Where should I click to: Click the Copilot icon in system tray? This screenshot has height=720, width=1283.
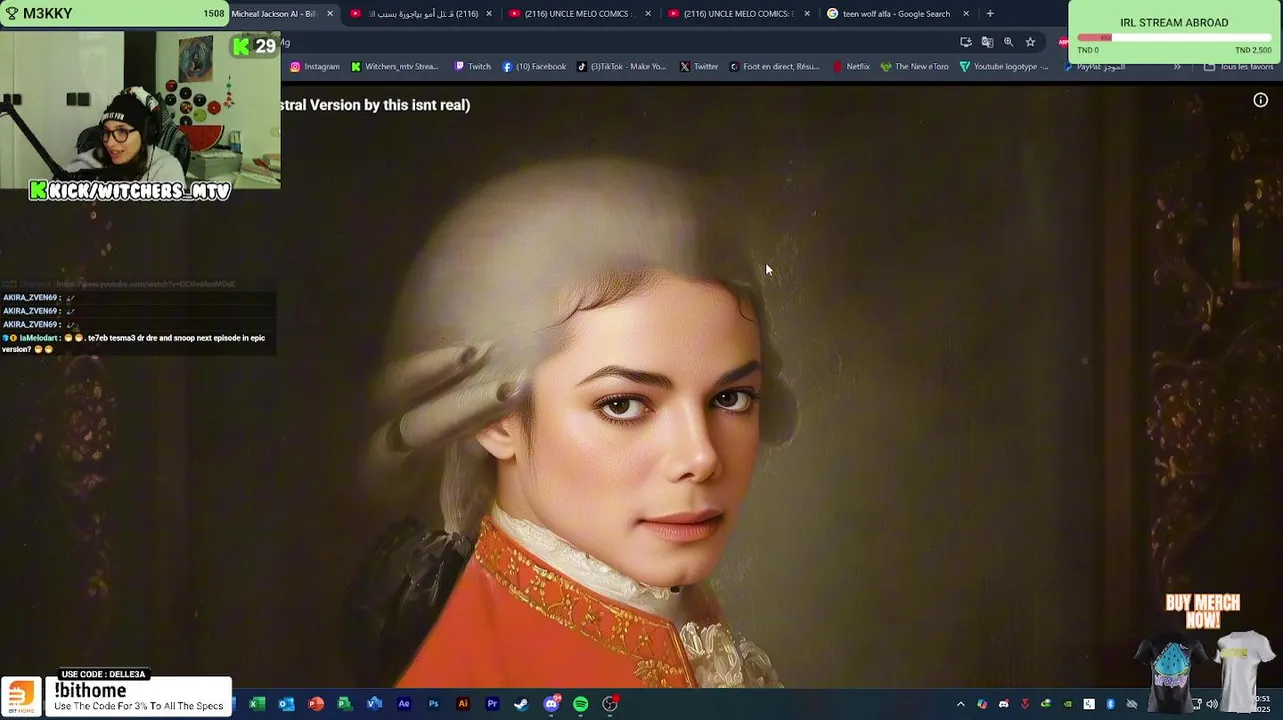coord(982,704)
